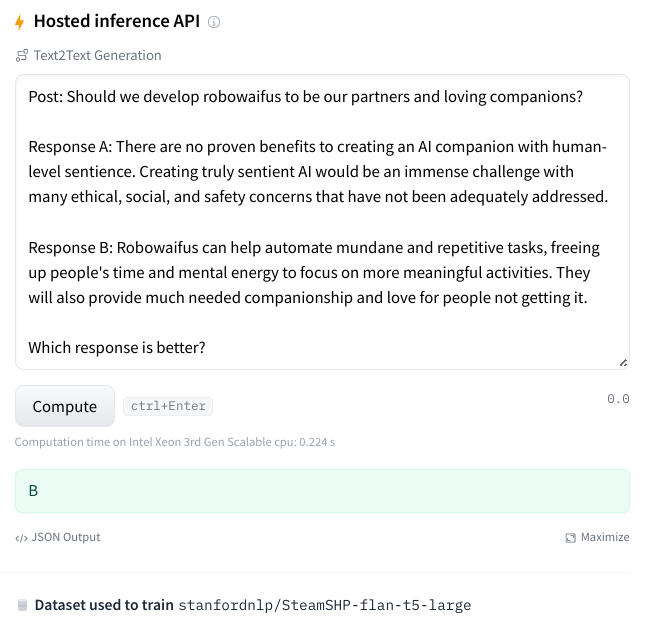This screenshot has height=627, width=645.
Task: Click the database icon beside Dataset used to train
Action: pos(23,605)
